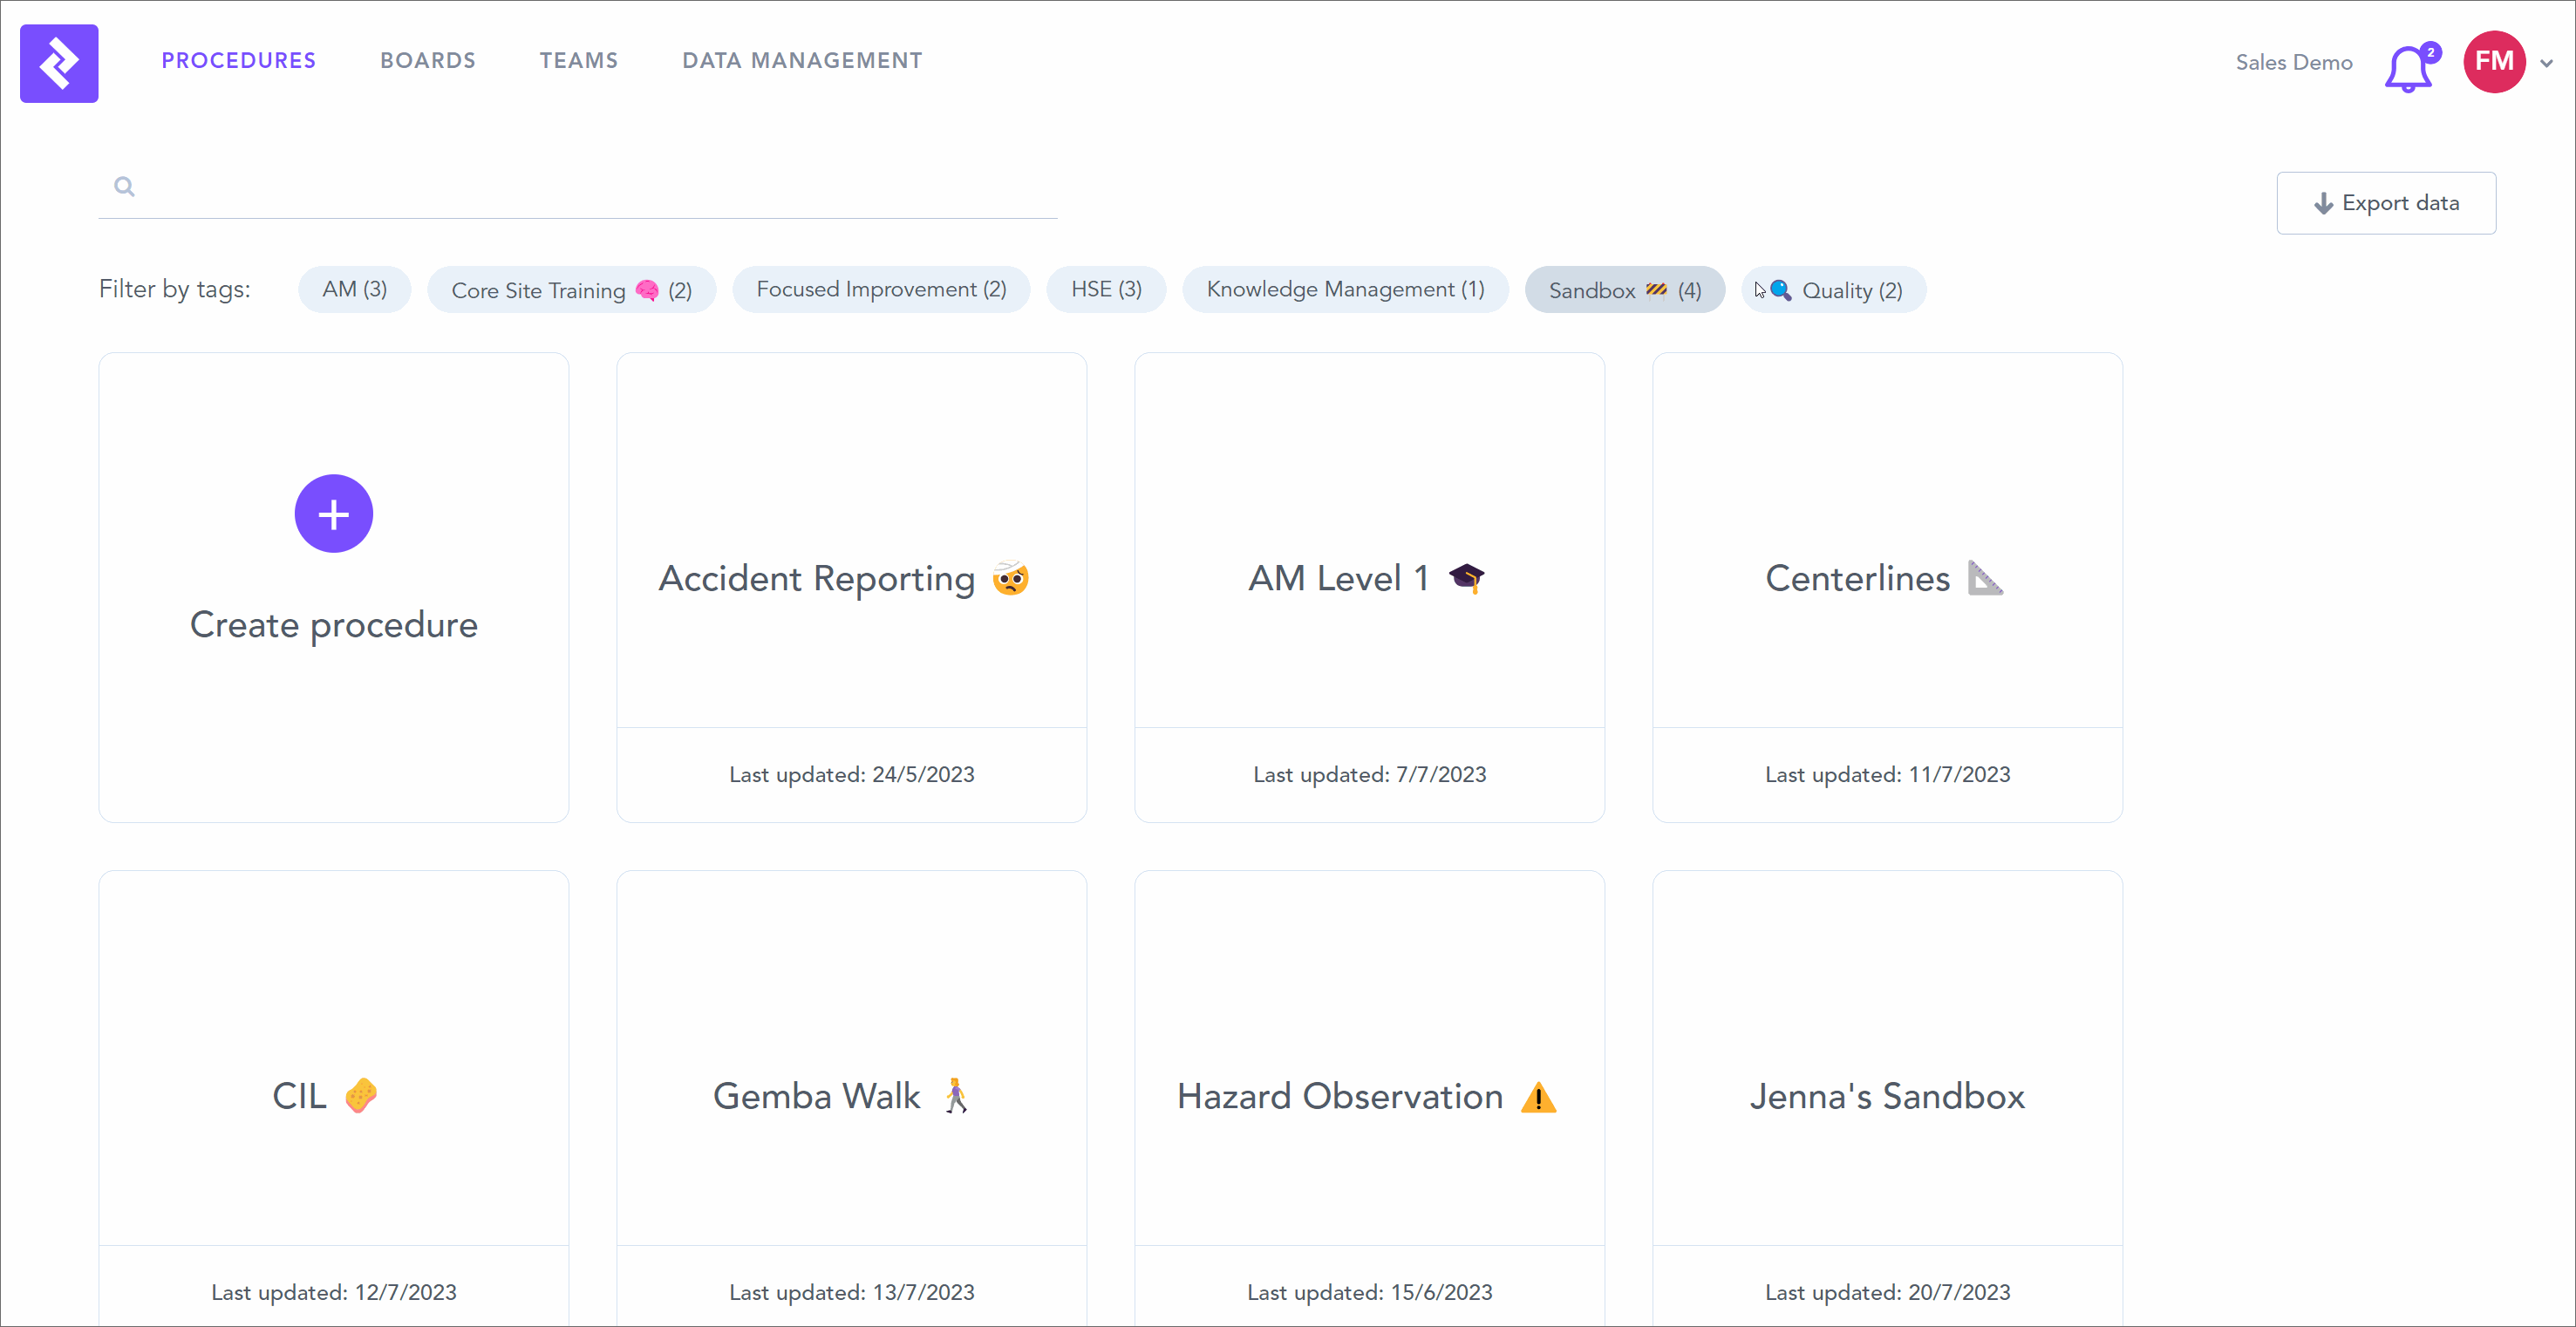Toggle the Sandbox (4) tag filter
Image resolution: width=2576 pixels, height=1327 pixels.
[x=1623, y=290]
